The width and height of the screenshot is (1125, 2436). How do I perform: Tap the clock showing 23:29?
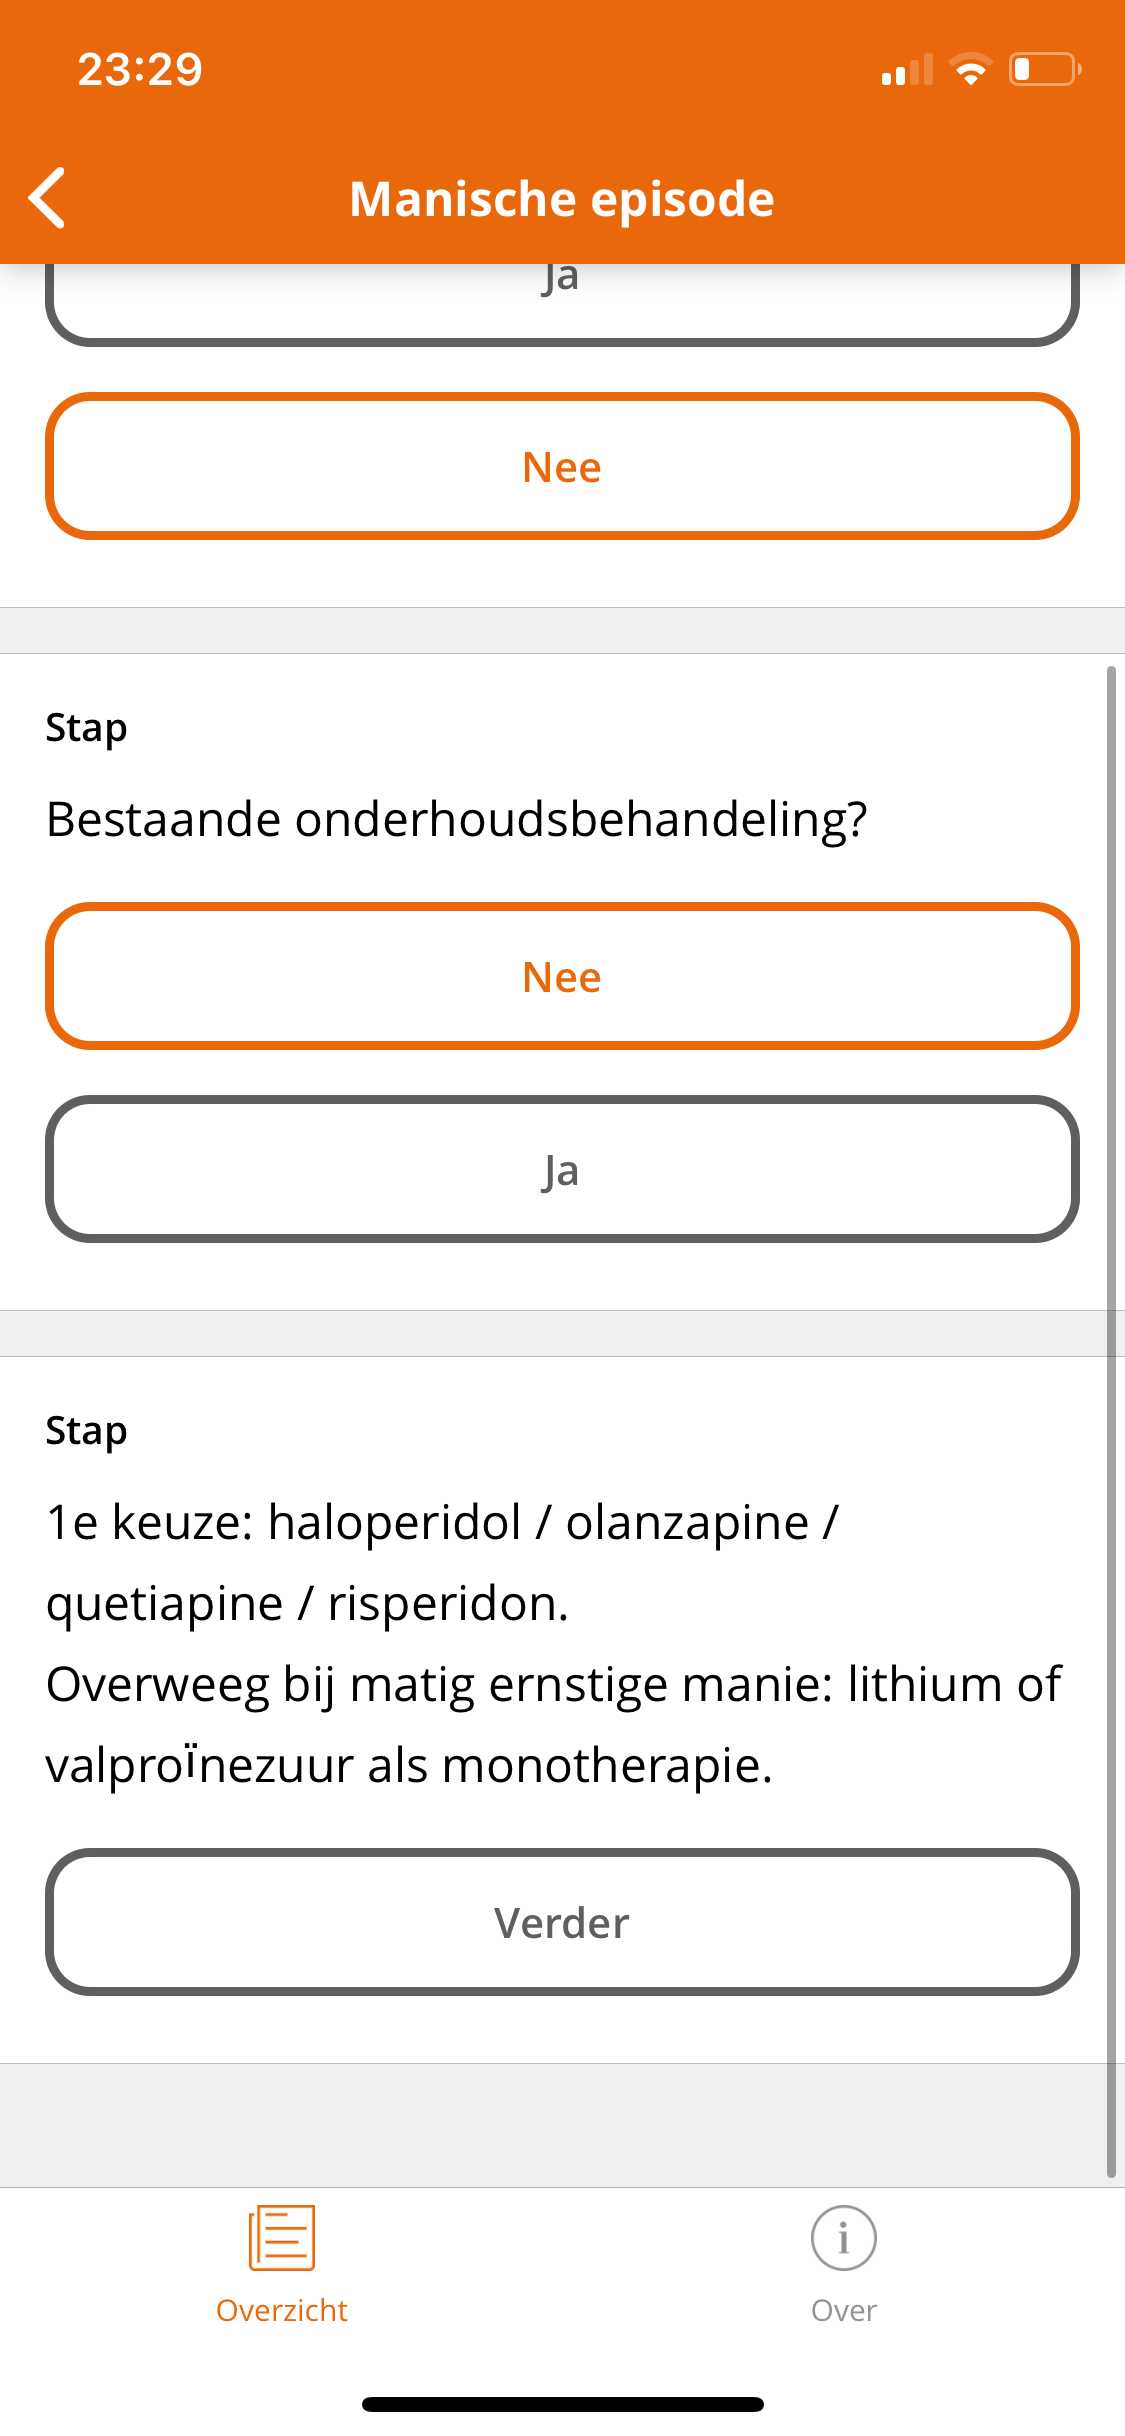click(140, 68)
